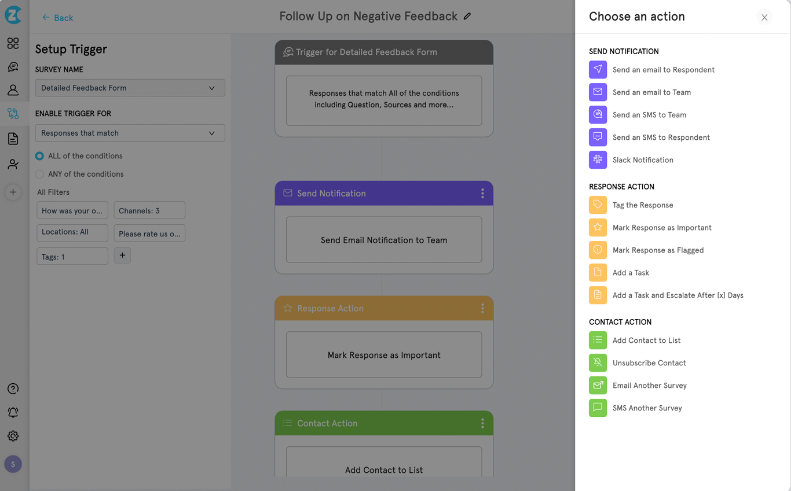Choose the SMS Another Survey icon

click(x=598, y=408)
